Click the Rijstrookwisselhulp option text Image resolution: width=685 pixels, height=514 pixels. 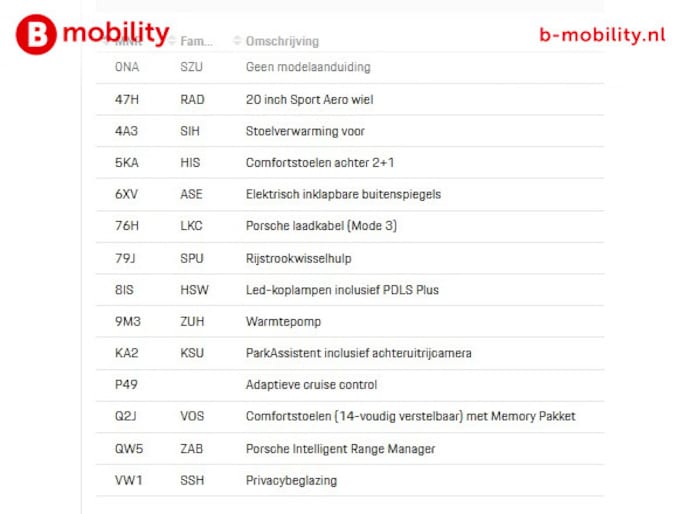(x=298, y=258)
